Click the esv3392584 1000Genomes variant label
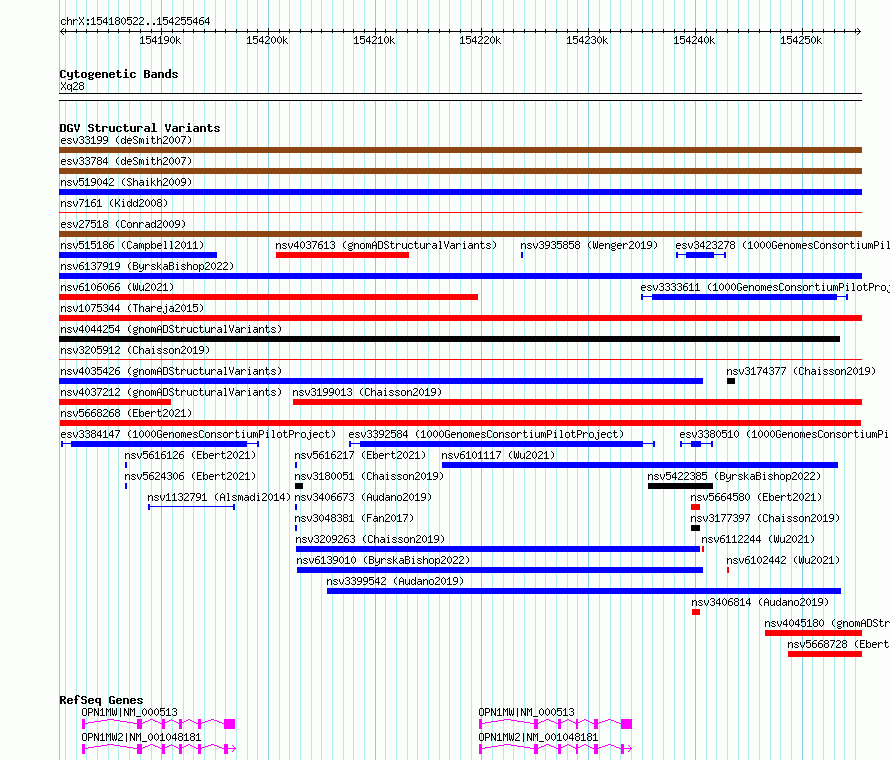This screenshot has height=760, width=890. coord(486,434)
